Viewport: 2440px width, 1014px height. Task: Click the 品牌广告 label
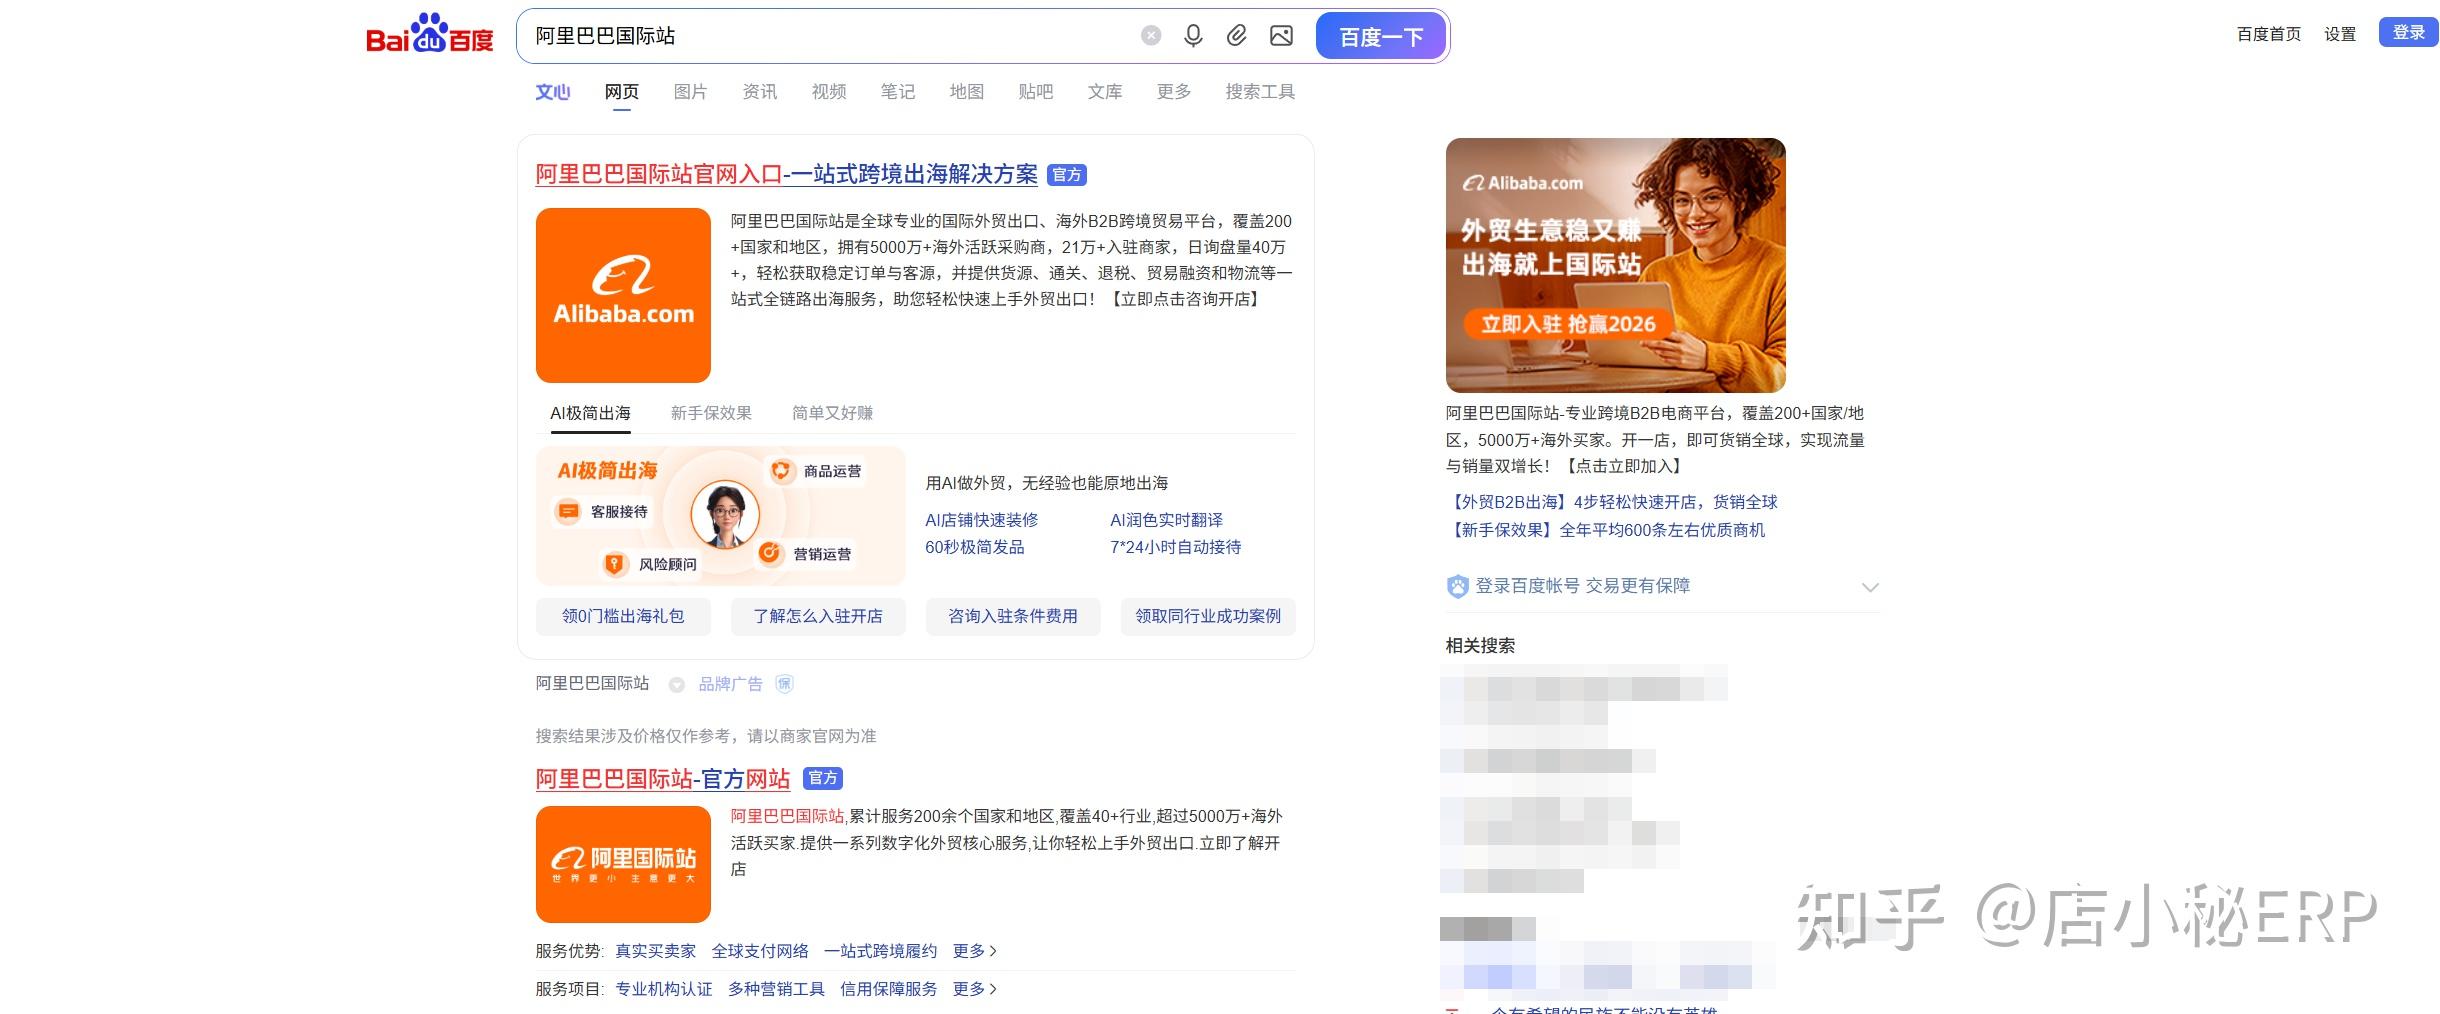pyautogui.click(x=730, y=684)
